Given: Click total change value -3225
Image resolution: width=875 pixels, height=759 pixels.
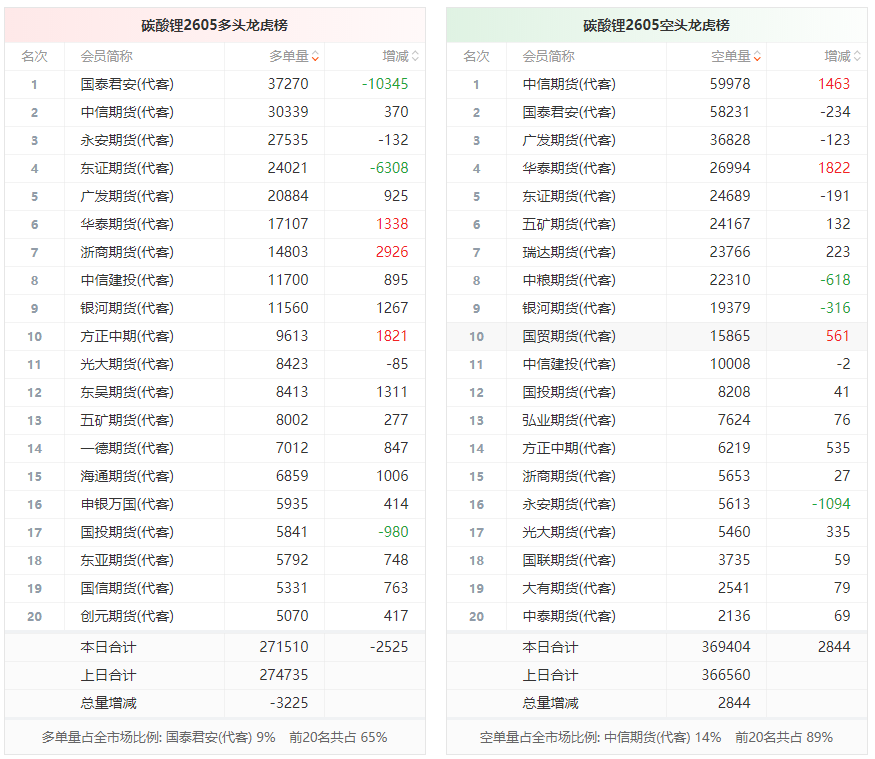Looking at the screenshot, I should click(x=289, y=703).
